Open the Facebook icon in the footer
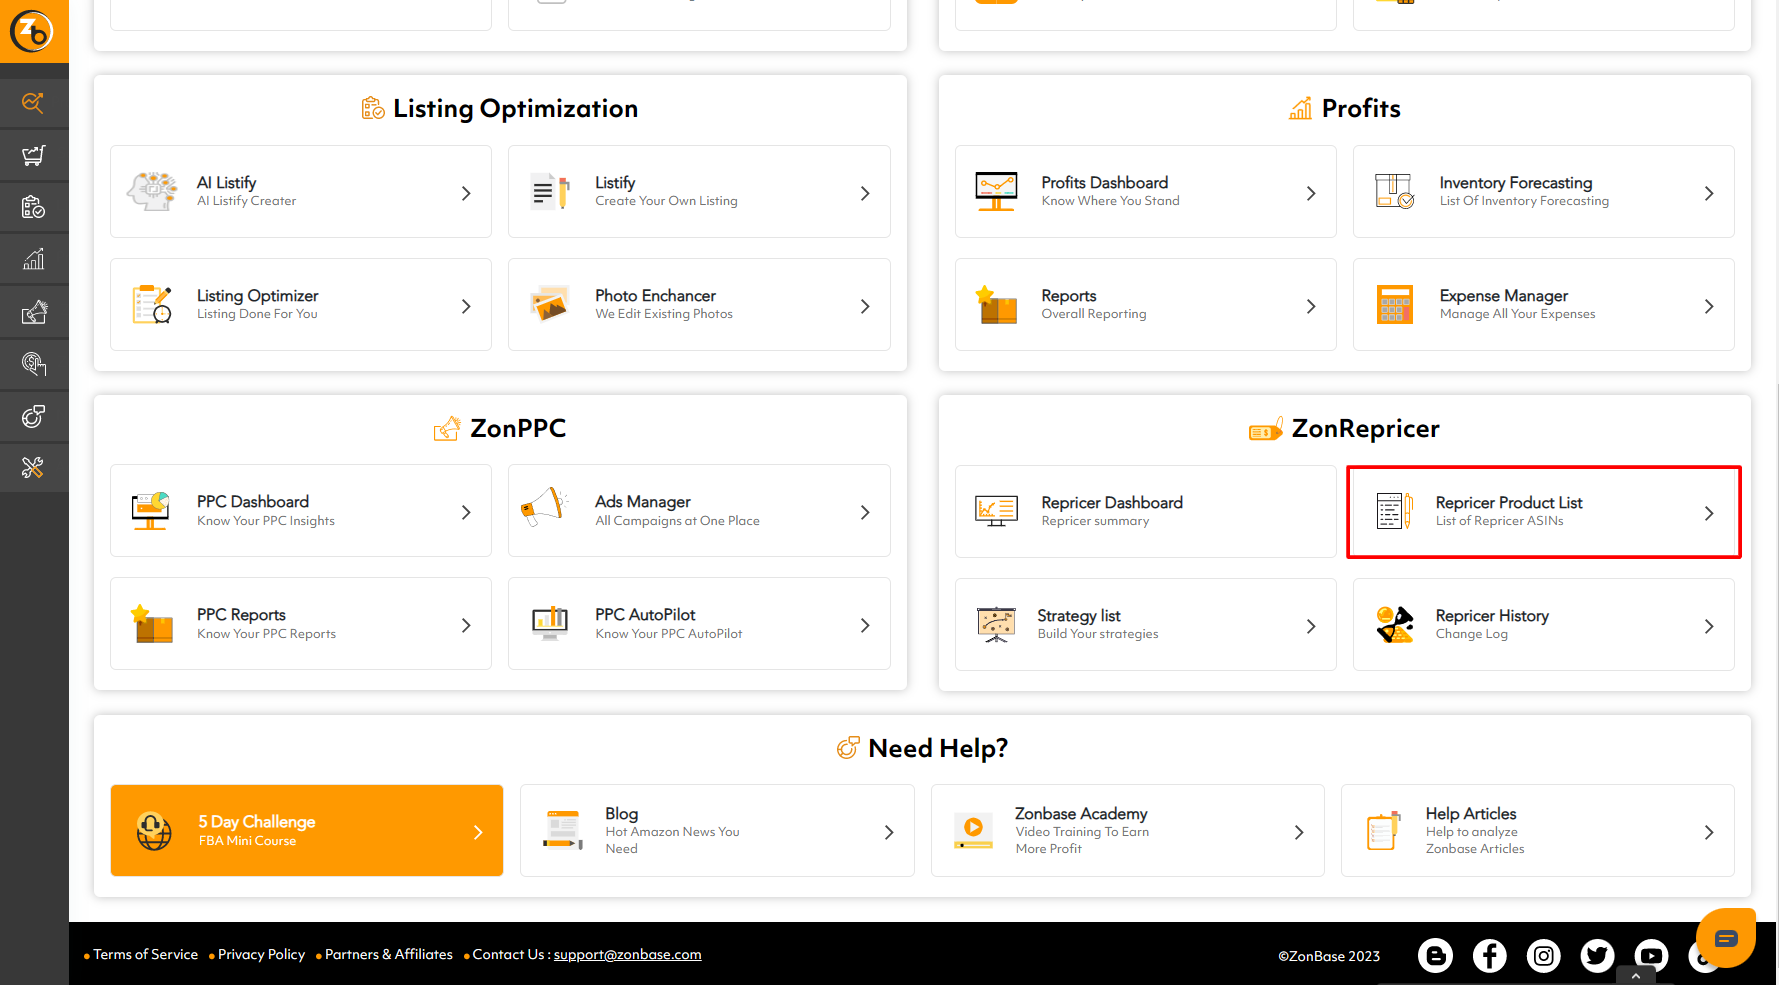The height and width of the screenshot is (985, 1779). [1489, 956]
